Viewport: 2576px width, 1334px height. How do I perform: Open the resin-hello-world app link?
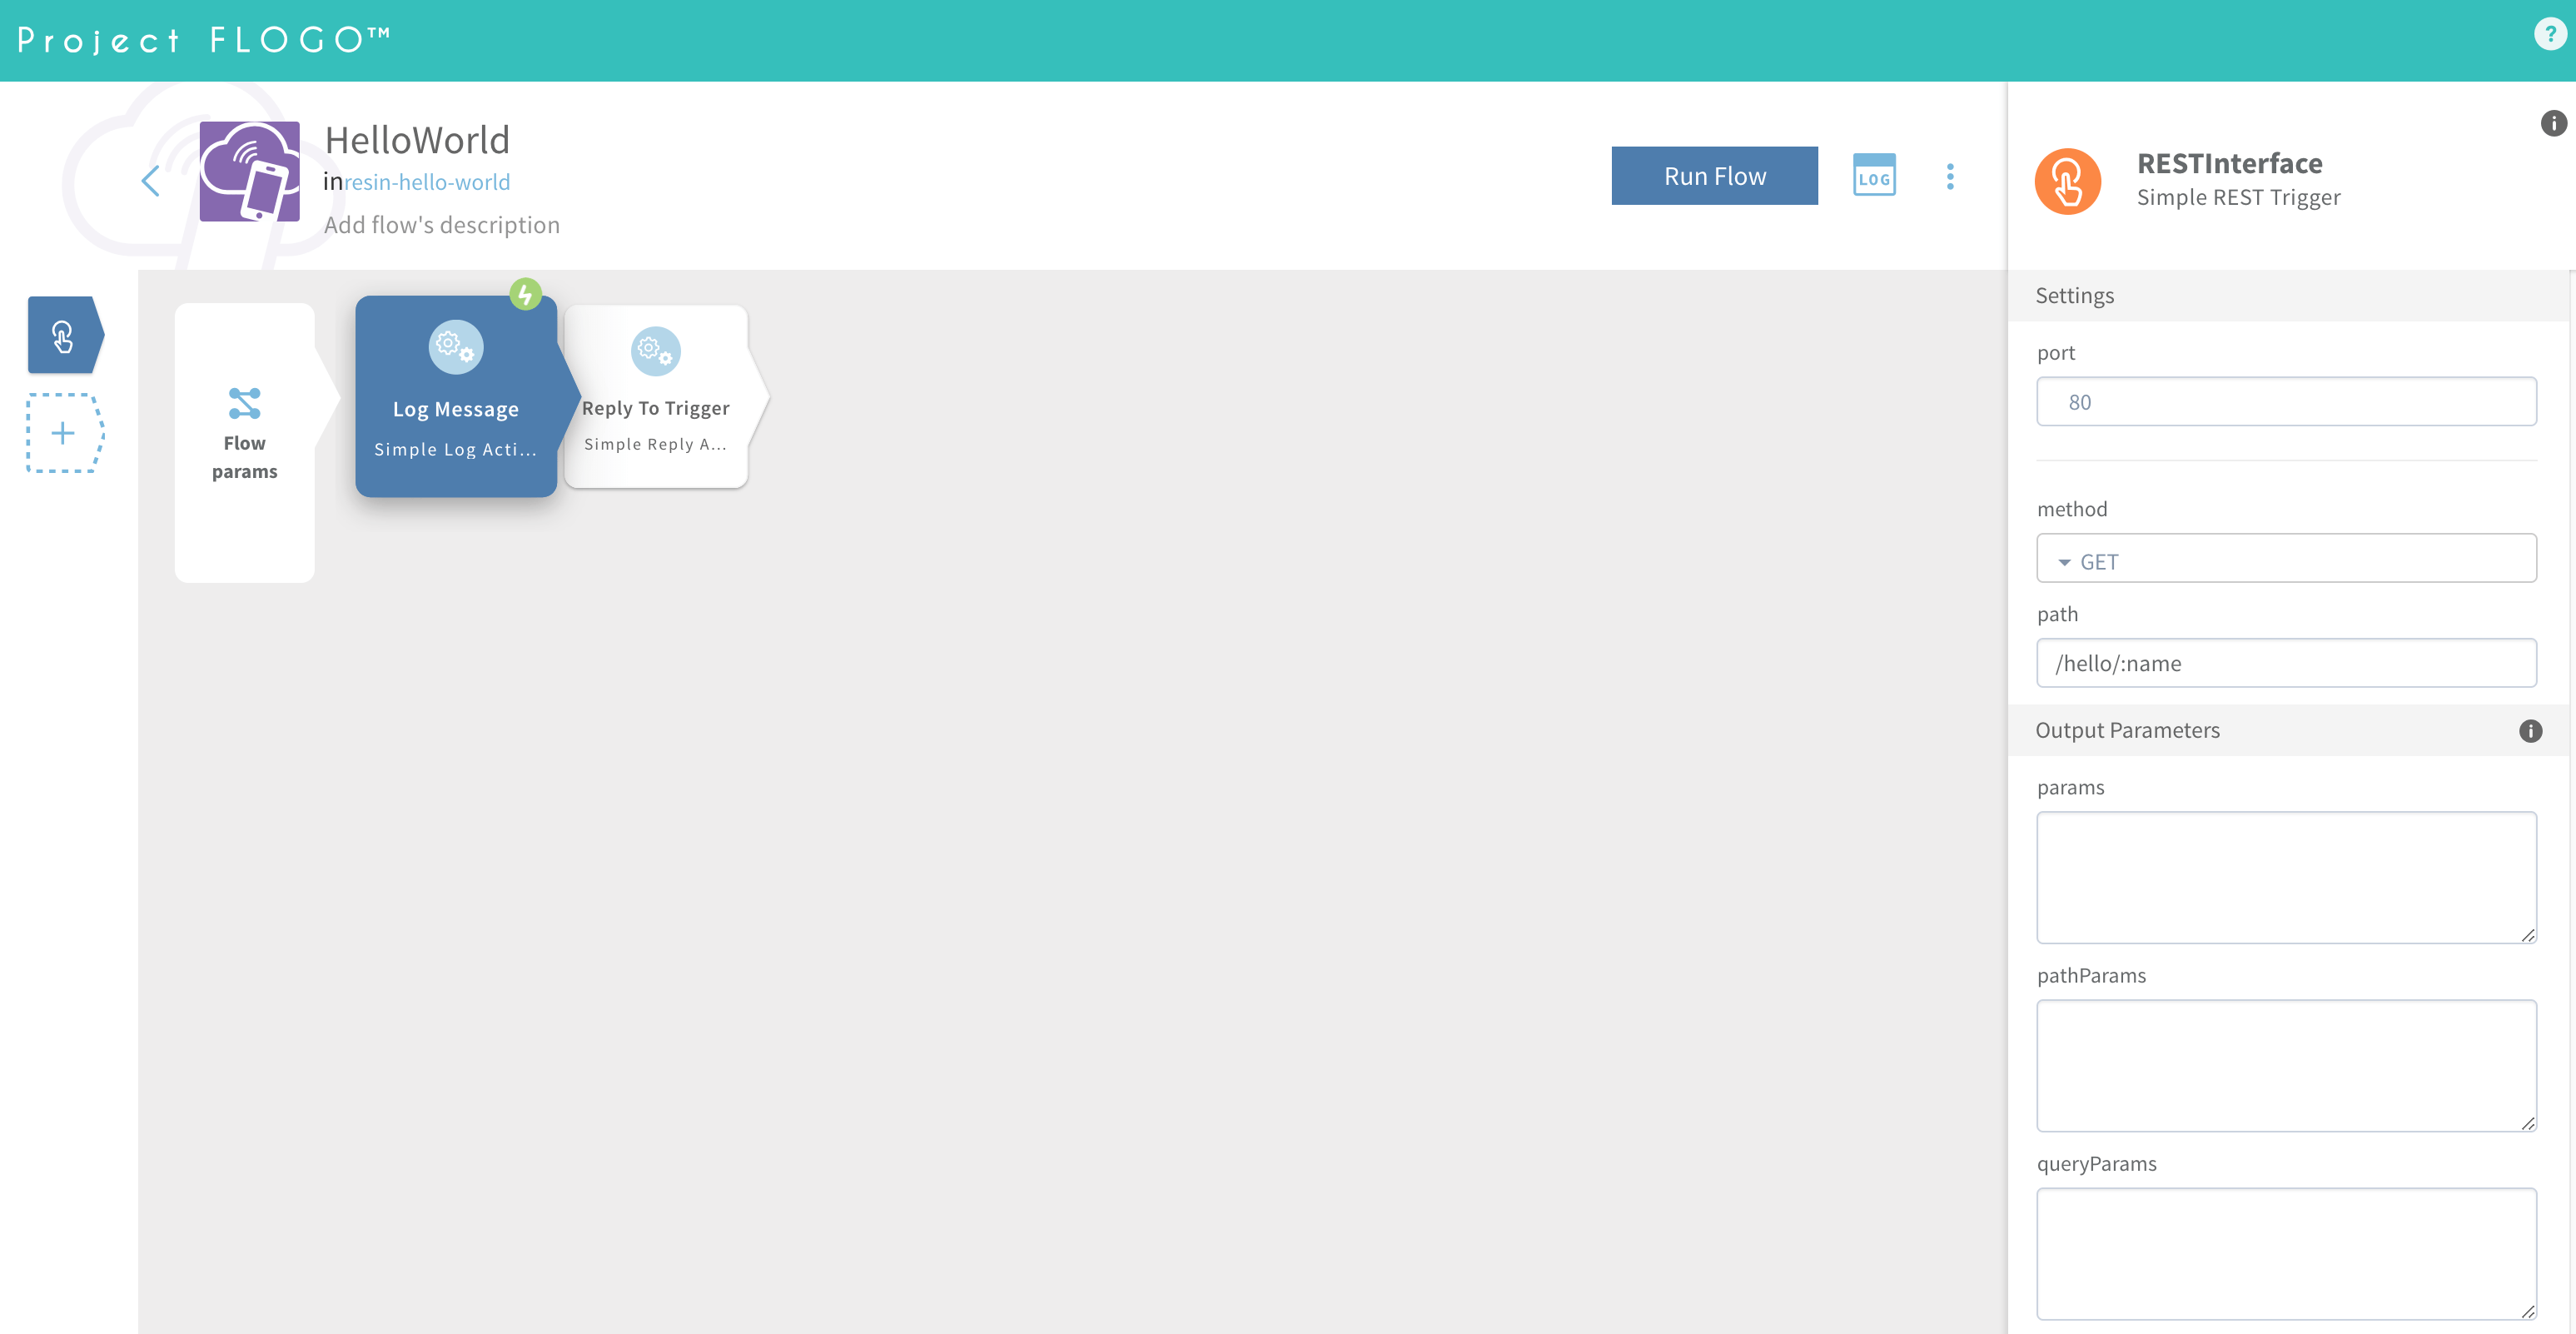click(x=427, y=182)
